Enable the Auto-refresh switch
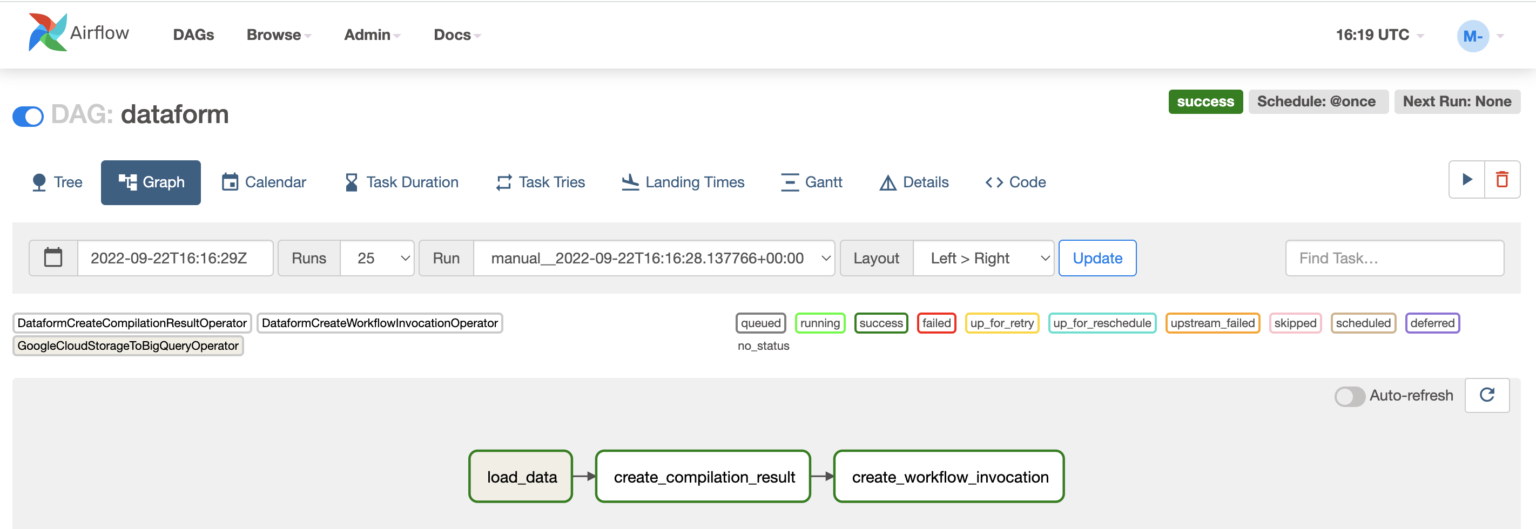This screenshot has height=529, width=1536. (x=1350, y=396)
